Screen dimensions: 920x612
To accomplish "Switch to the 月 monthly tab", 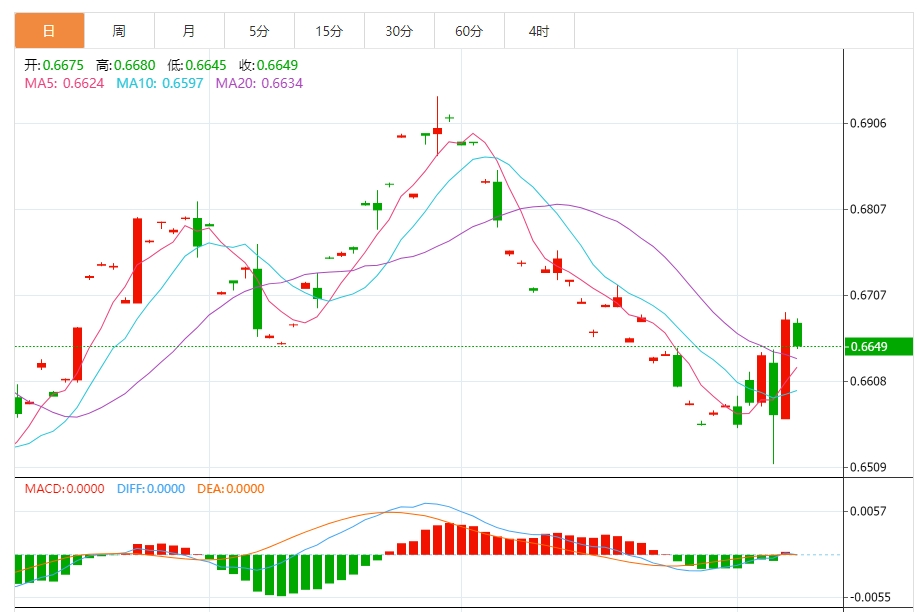I will tap(189, 31).
